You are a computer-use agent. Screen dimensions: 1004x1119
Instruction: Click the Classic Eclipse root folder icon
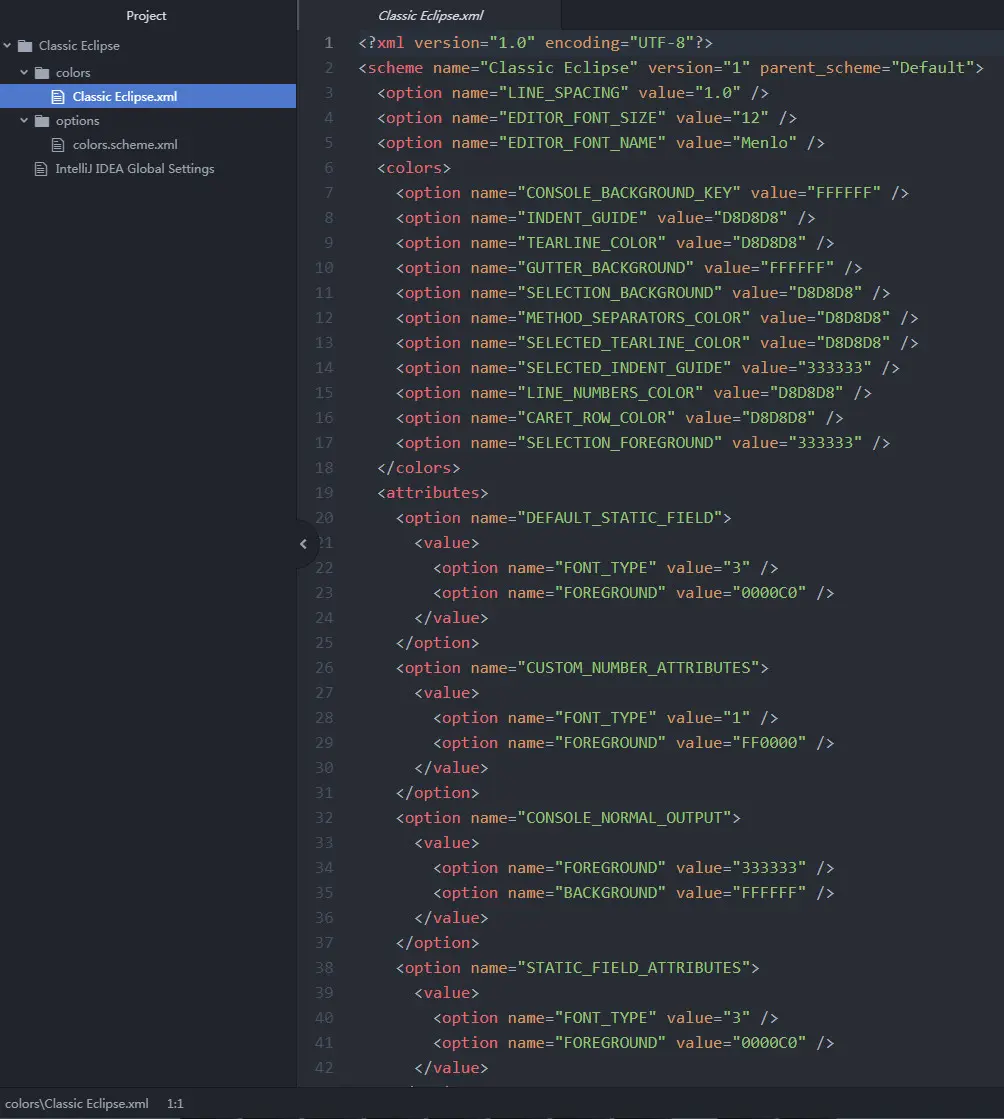[x=26, y=46]
